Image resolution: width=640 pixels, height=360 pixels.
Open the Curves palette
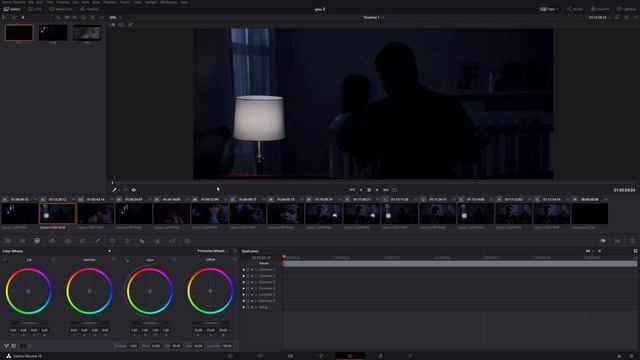click(82, 241)
